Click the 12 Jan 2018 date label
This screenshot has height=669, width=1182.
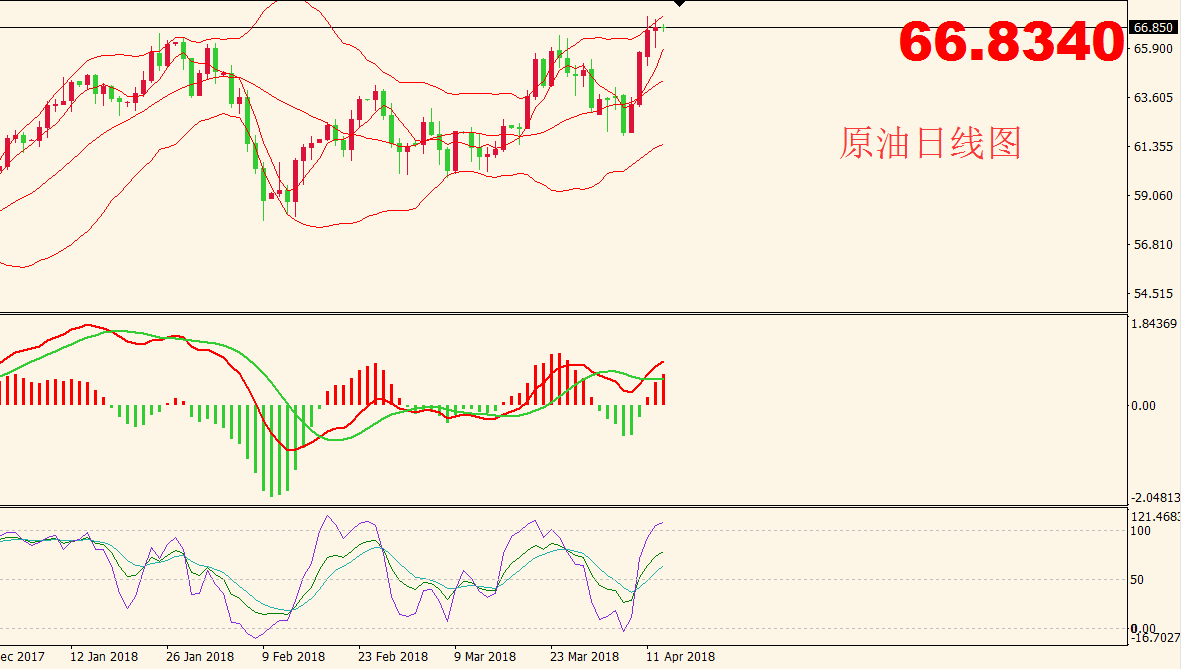point(104,657)
